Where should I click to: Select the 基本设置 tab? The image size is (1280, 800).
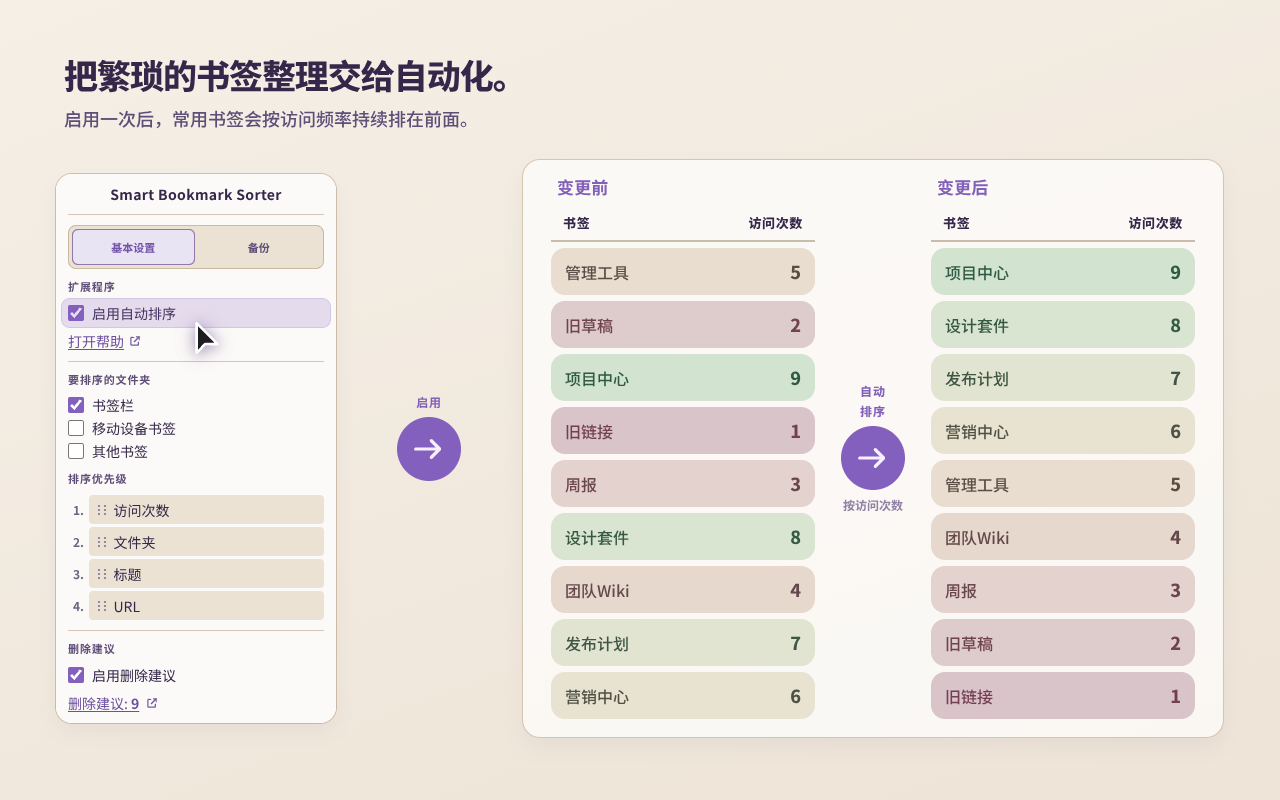click(x=133, y=248)
